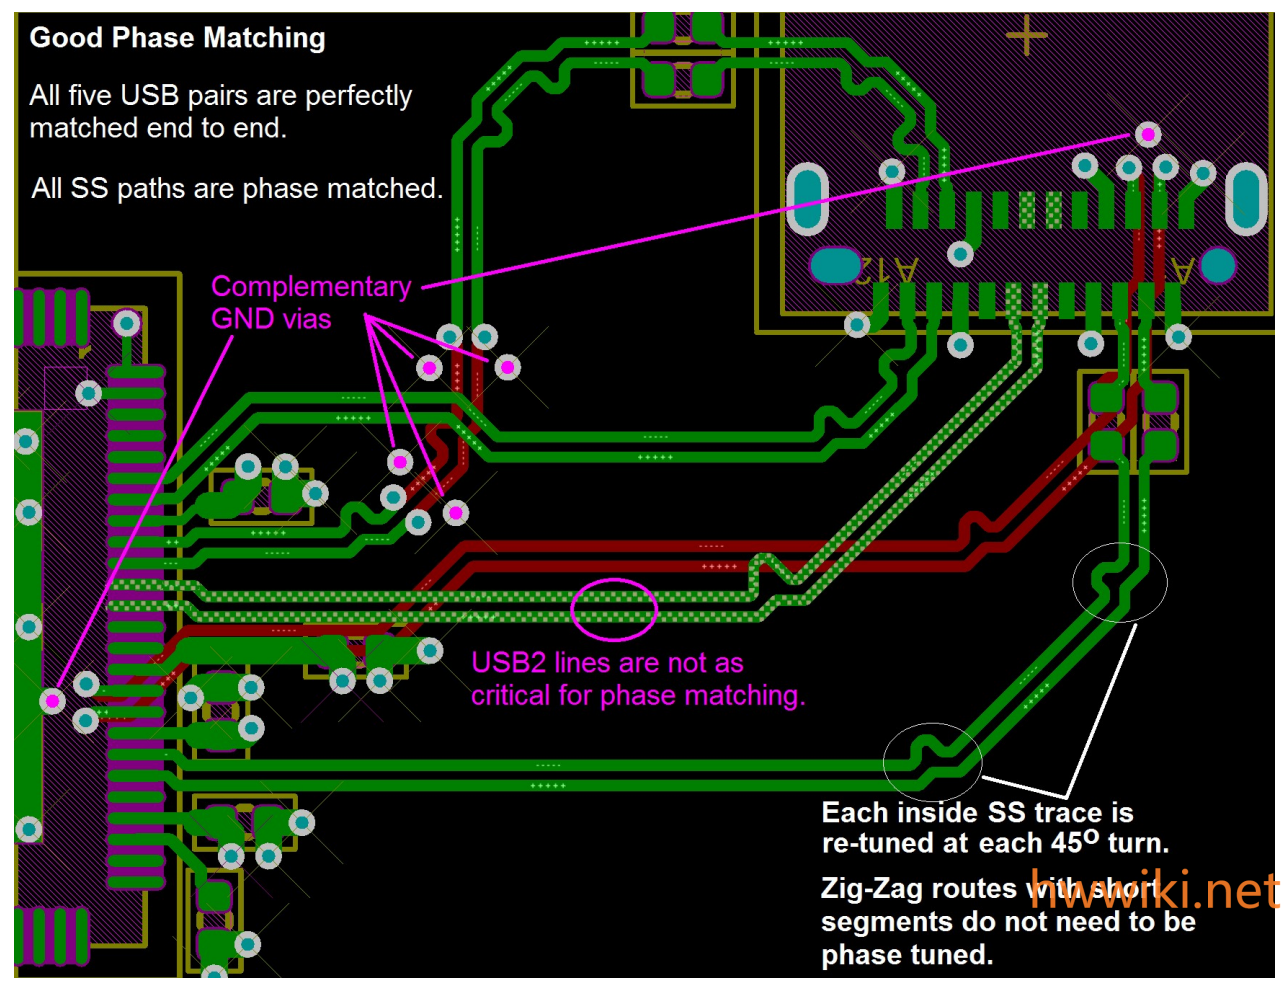The image size is (1286, 989).
Task: Click the magenta GND via at far left edge
Action: tap(52, 700)
